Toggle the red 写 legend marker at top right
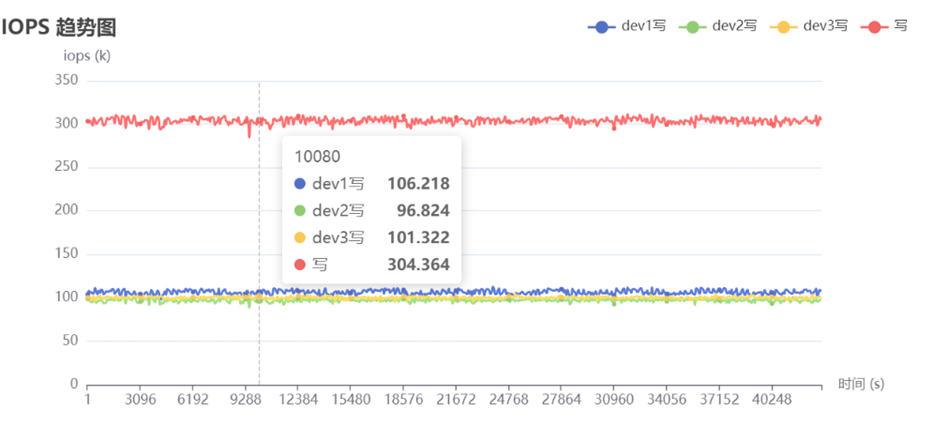The image size is (947, 441). click(x=874, y=27)
